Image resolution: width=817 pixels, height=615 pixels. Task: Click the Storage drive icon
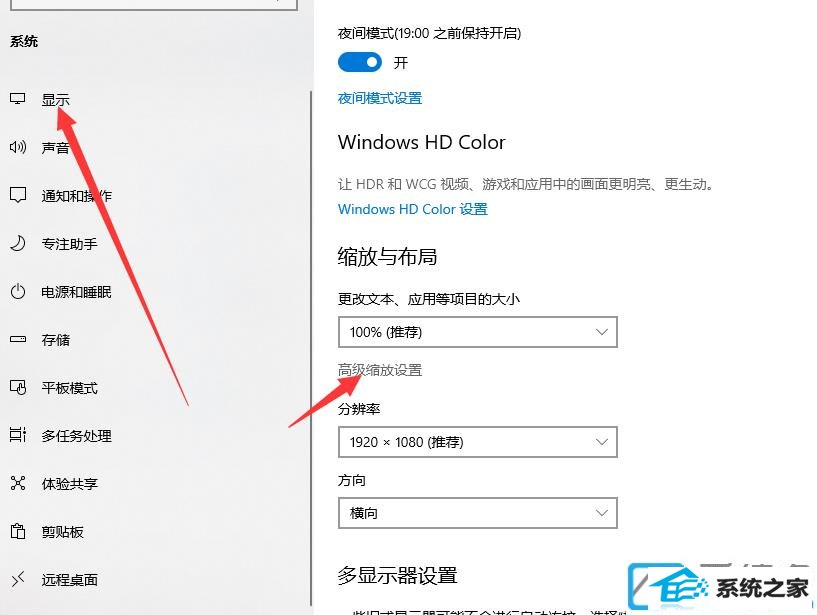18,339
